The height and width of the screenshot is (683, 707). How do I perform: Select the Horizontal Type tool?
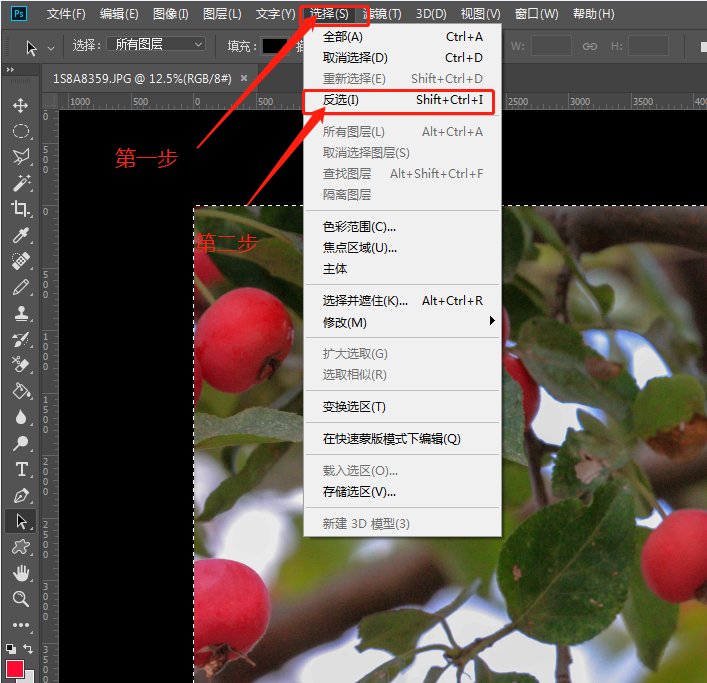(20, 469)
